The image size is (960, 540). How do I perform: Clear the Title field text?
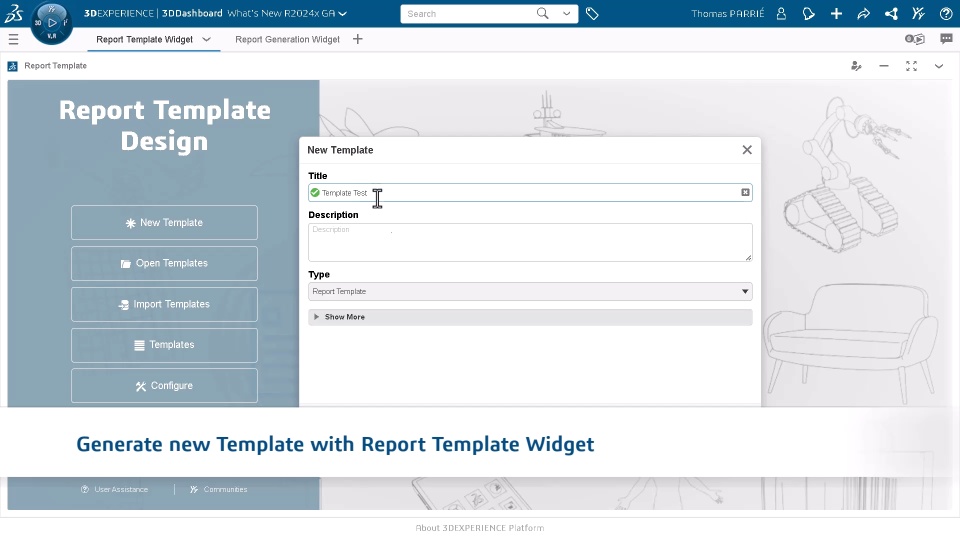pos(745,192)
